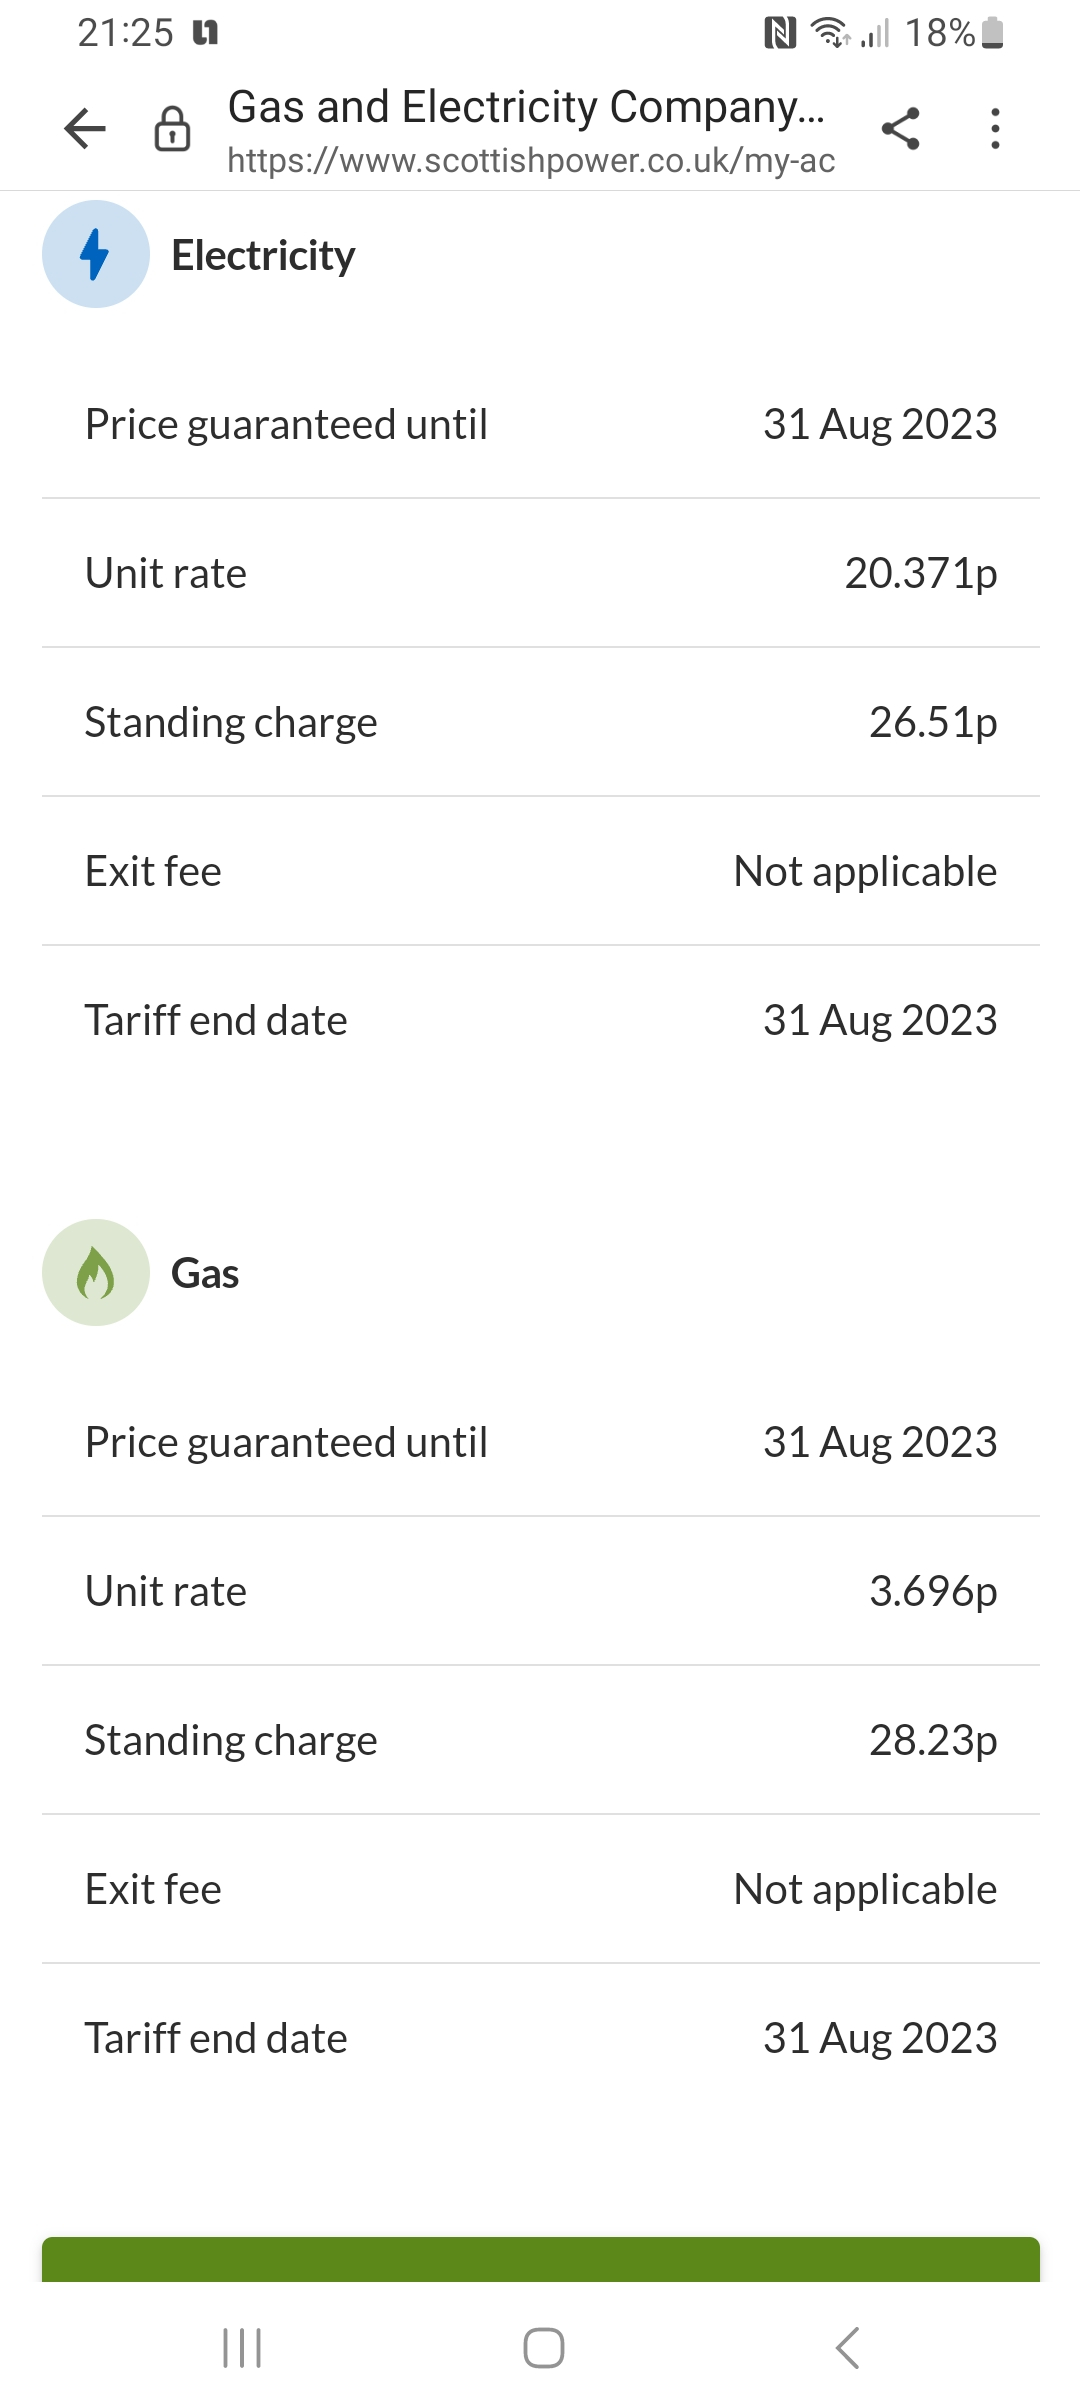
Task: Tap the browser back arrow
Action: tap(85, 128)
